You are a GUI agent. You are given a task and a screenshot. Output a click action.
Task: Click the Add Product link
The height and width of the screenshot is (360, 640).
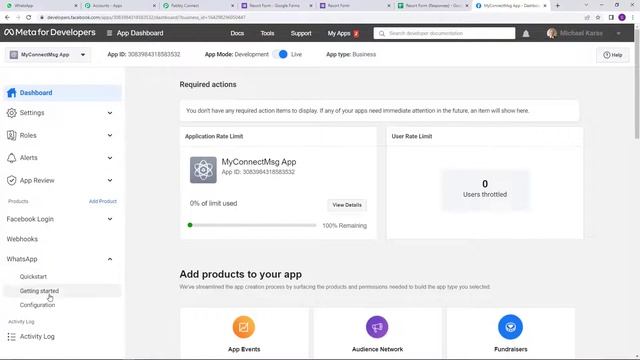[103, 201]
